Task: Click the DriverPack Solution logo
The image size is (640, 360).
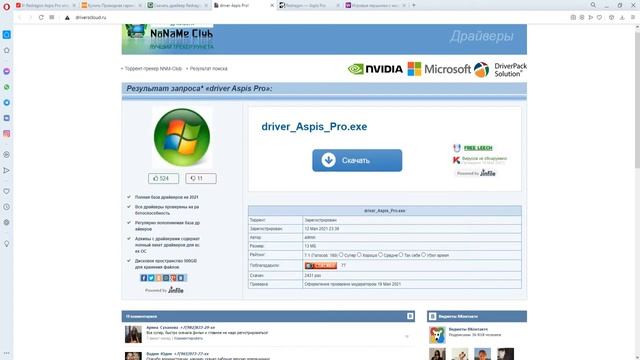Action: [x=500, y=69]
